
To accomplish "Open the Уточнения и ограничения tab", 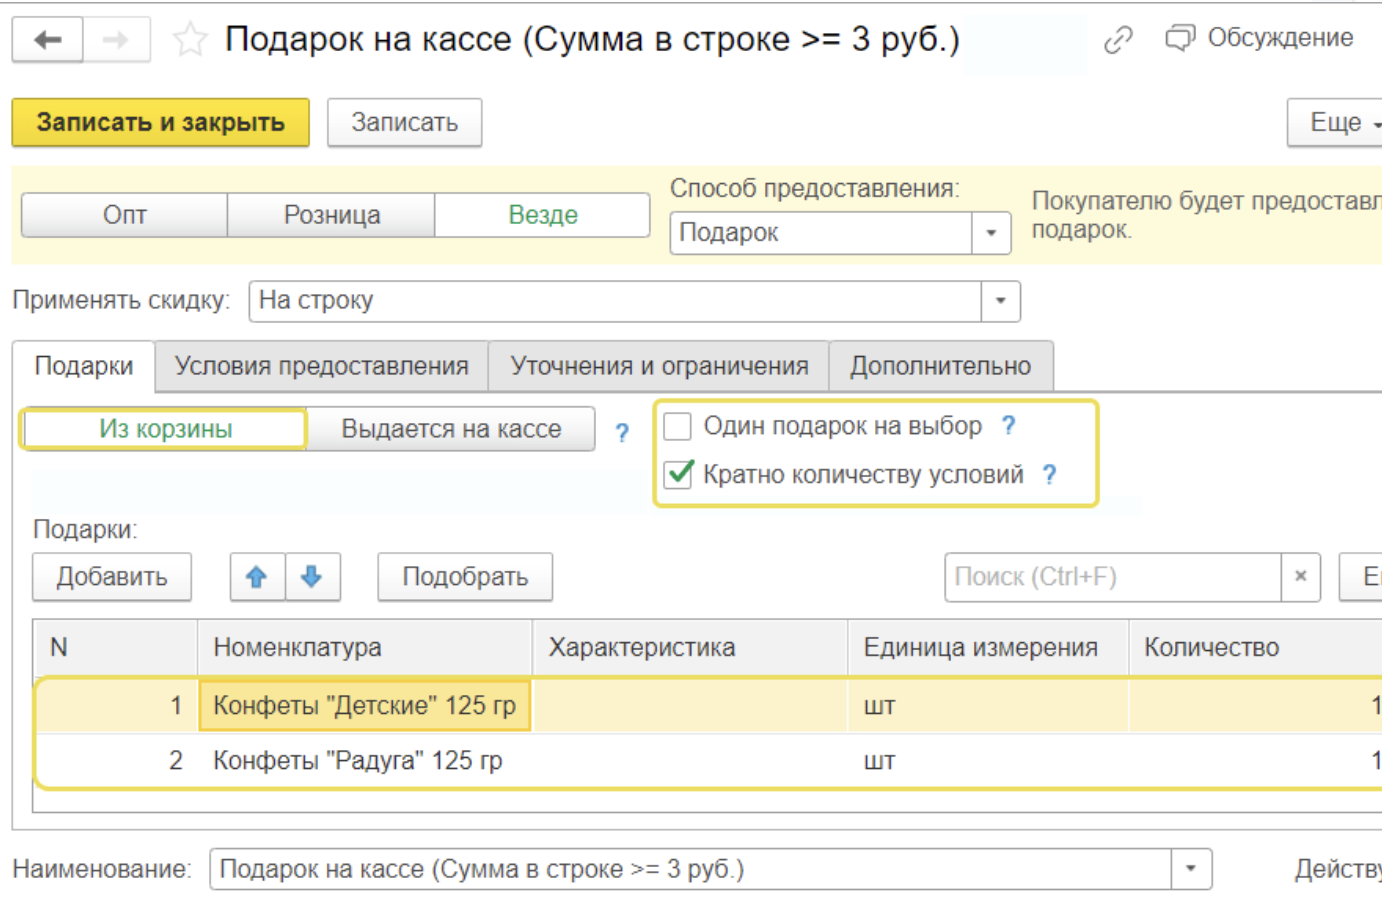I will [x=659, y=366].
